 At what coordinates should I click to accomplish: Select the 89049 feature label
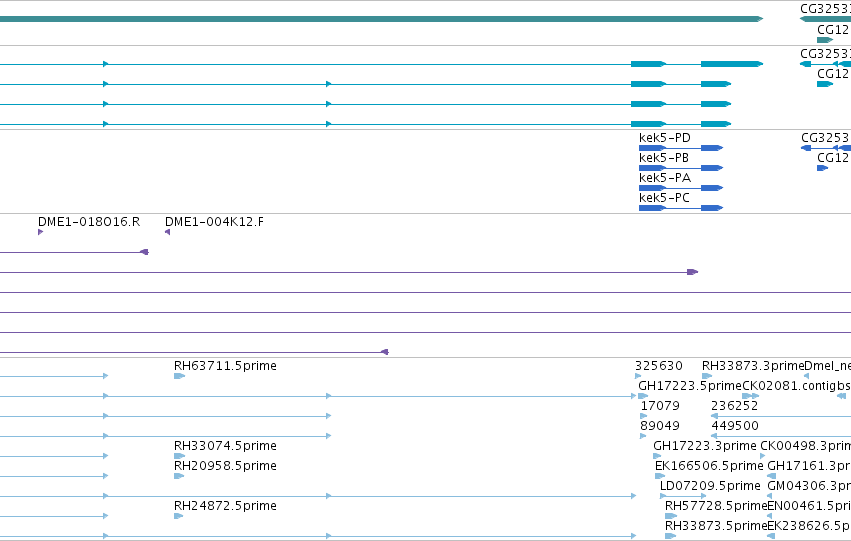[x=660, y=426]
